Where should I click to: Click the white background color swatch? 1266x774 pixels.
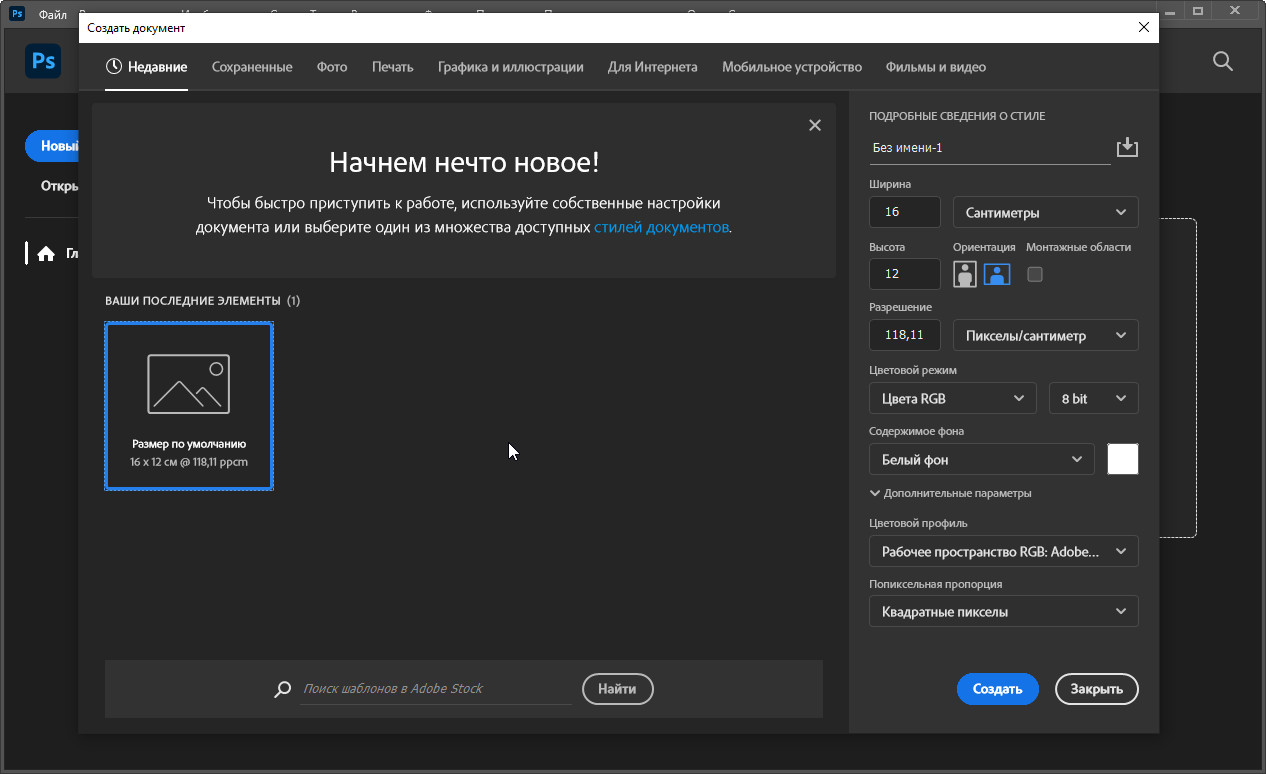1122,459
